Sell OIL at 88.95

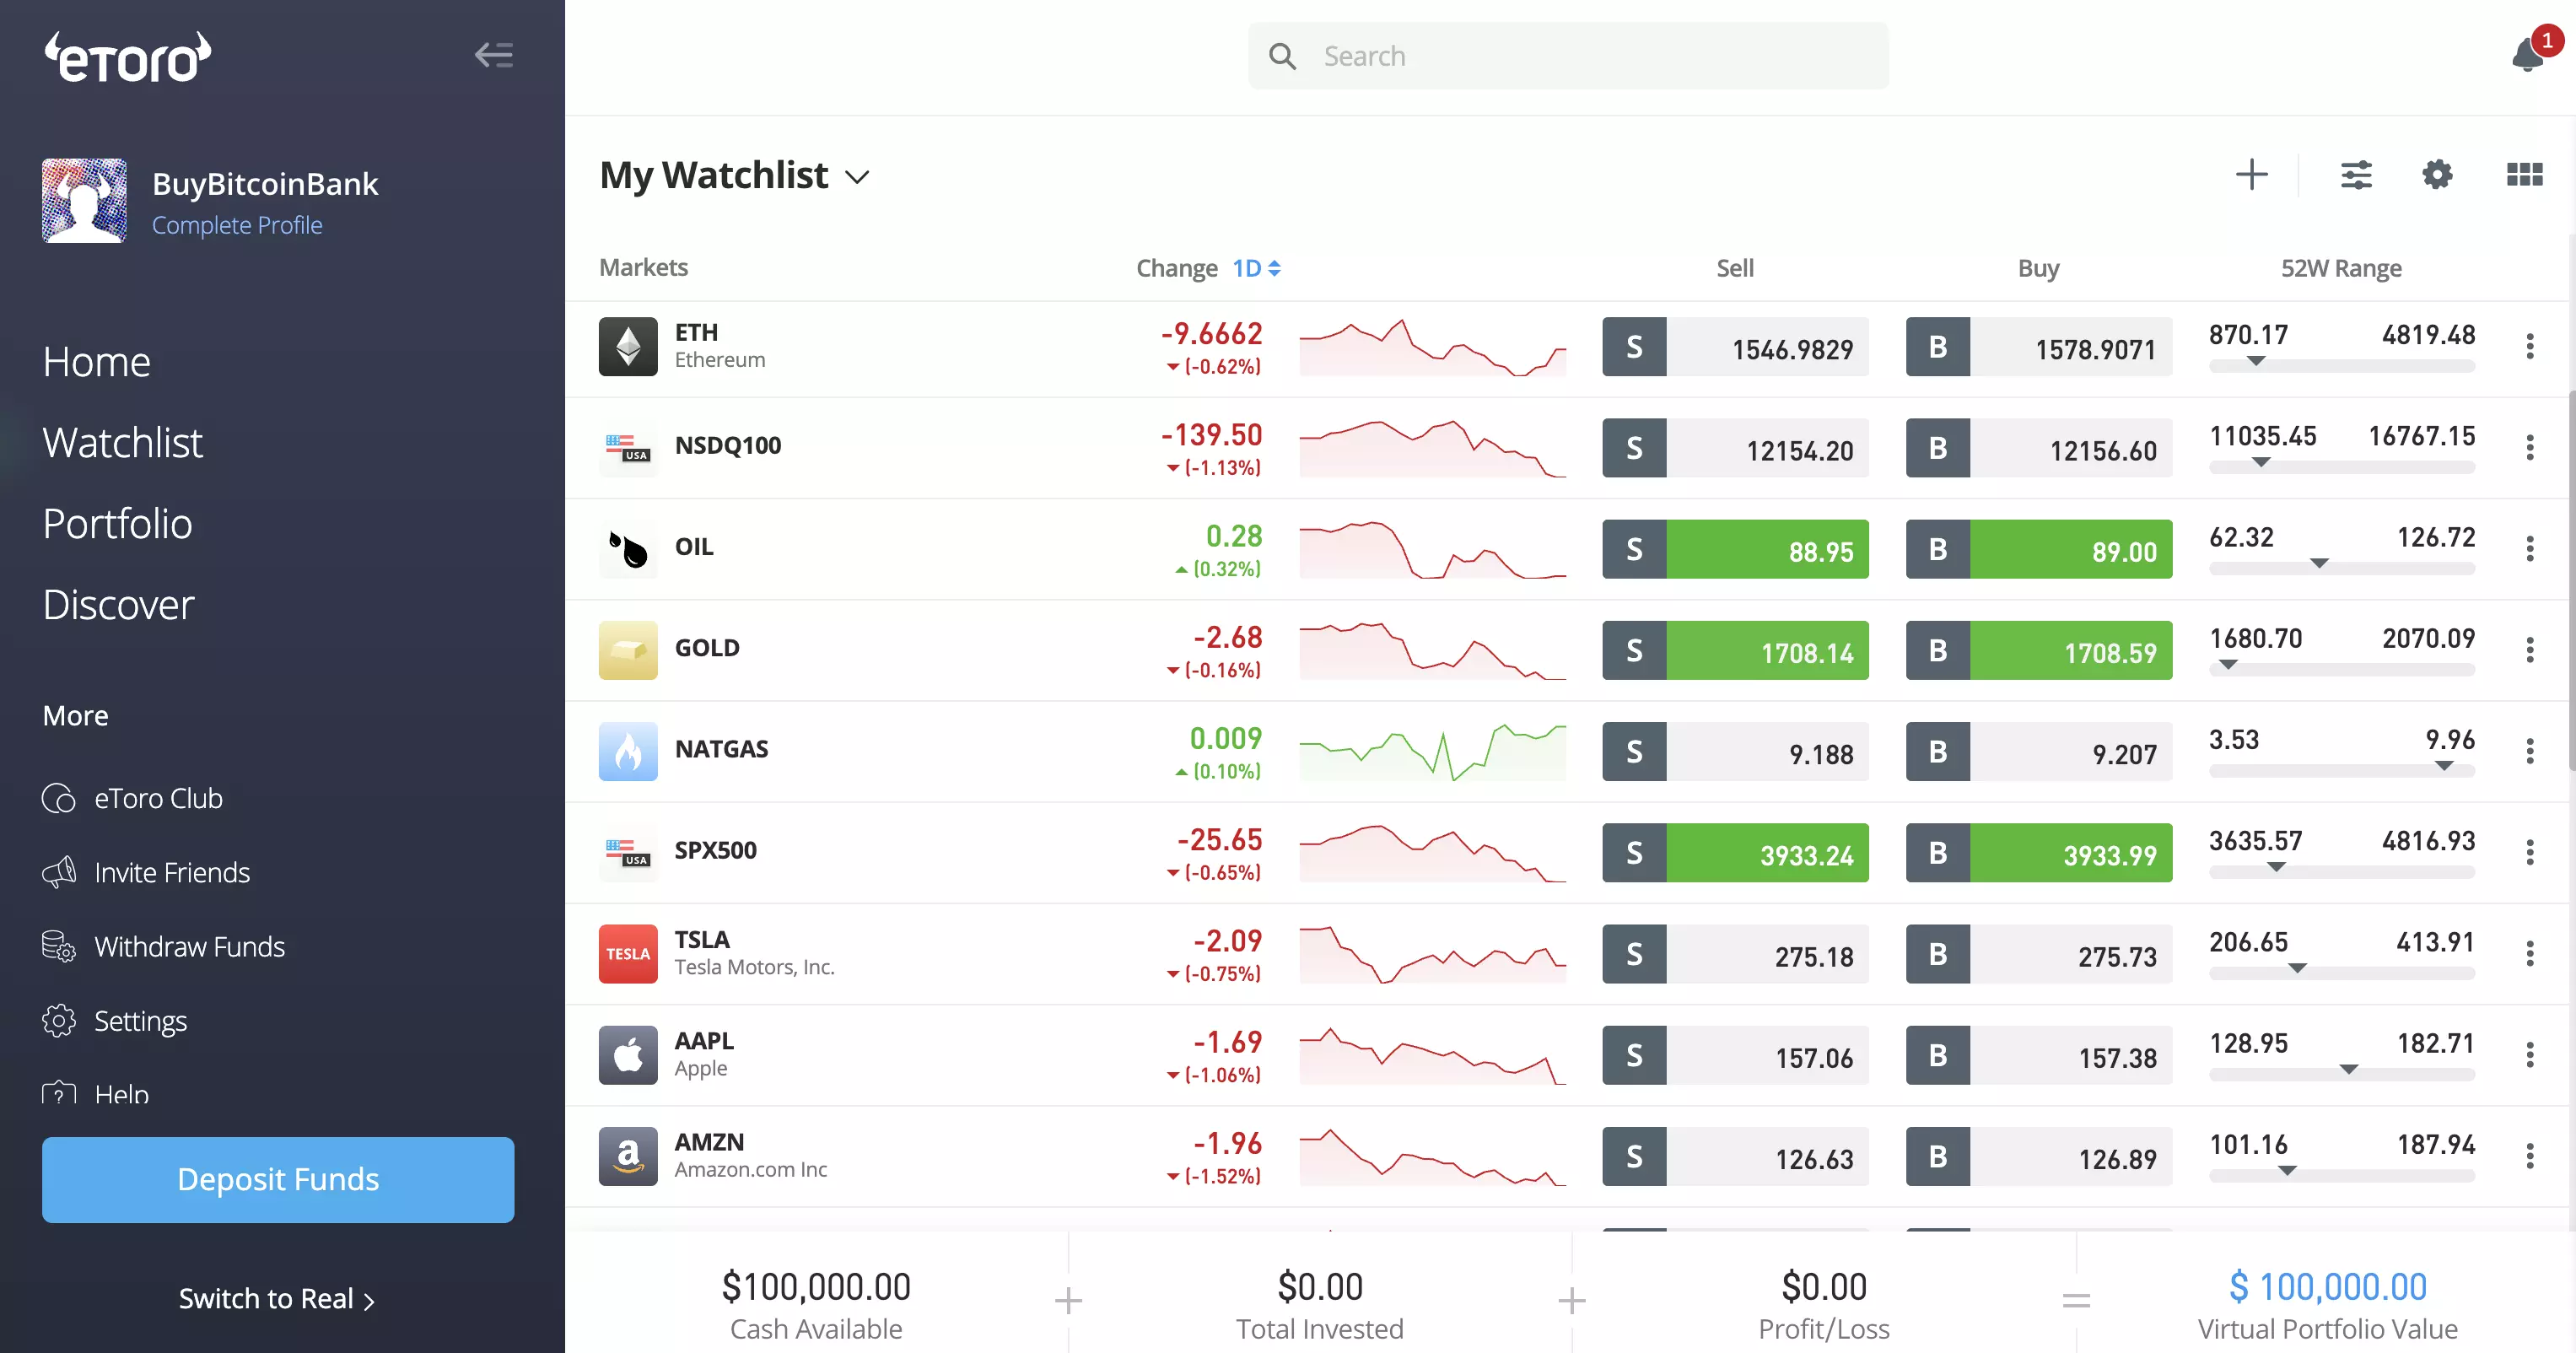(x=1735, y=549)
